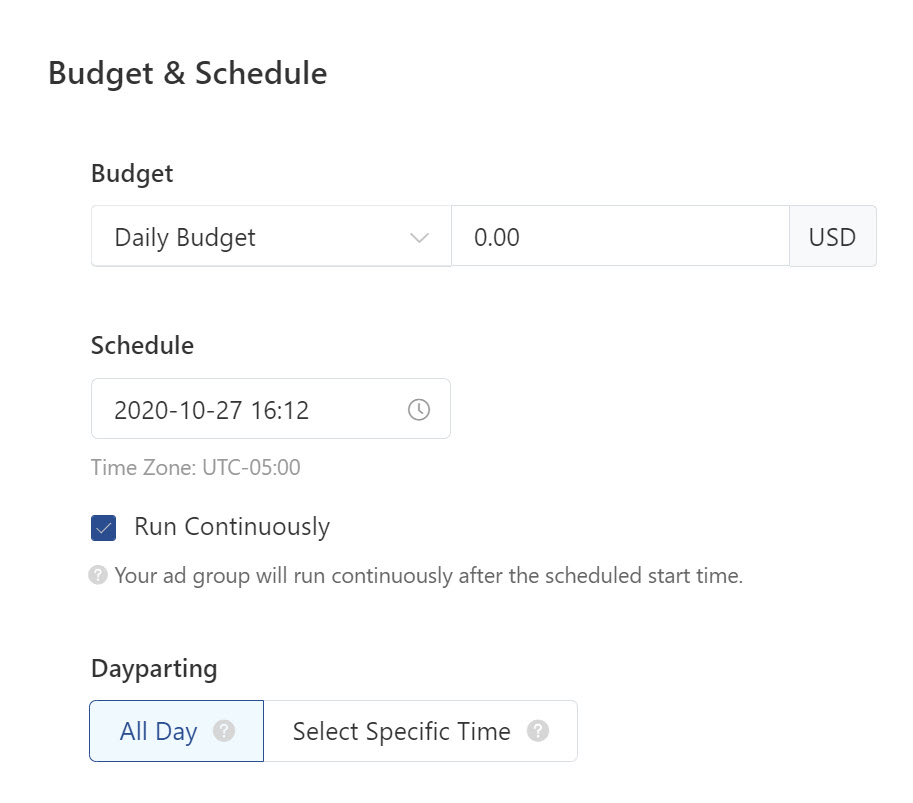Click the 2020-10-27 schedule field
Viewport: 913px width, 803px height.
point(250,408)
